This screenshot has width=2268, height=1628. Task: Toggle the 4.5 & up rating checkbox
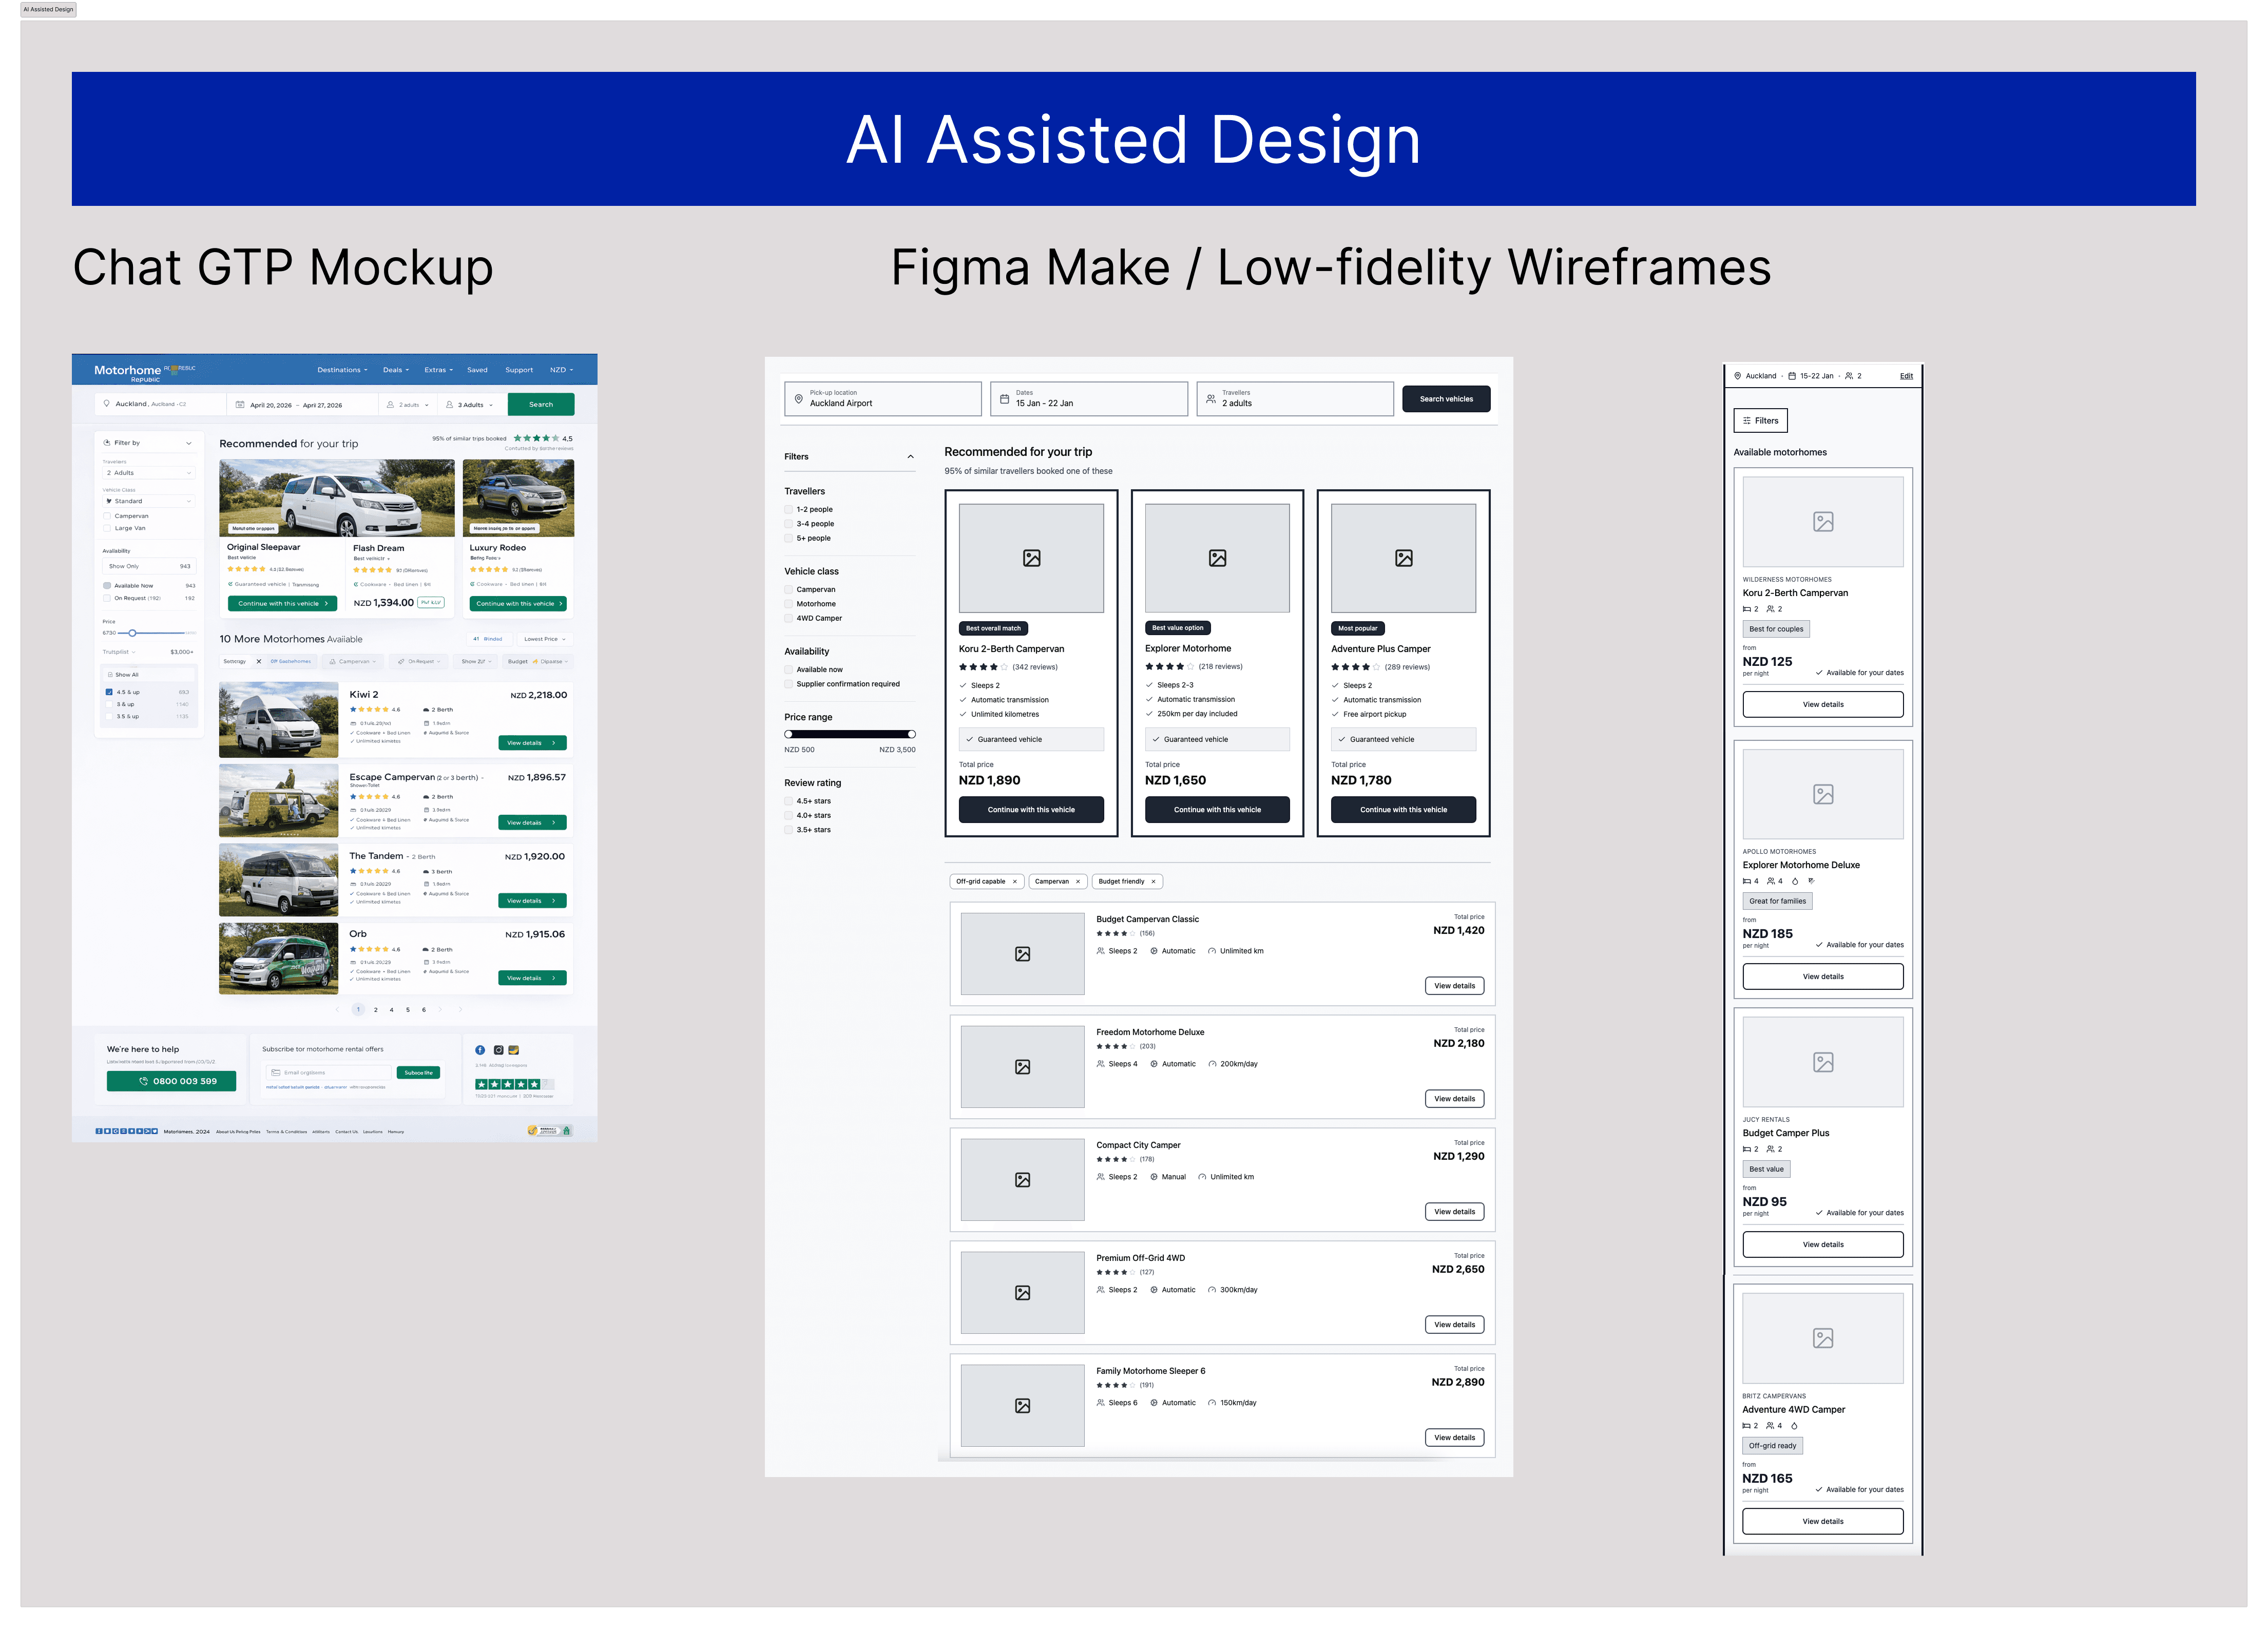(x=109, y=692)
